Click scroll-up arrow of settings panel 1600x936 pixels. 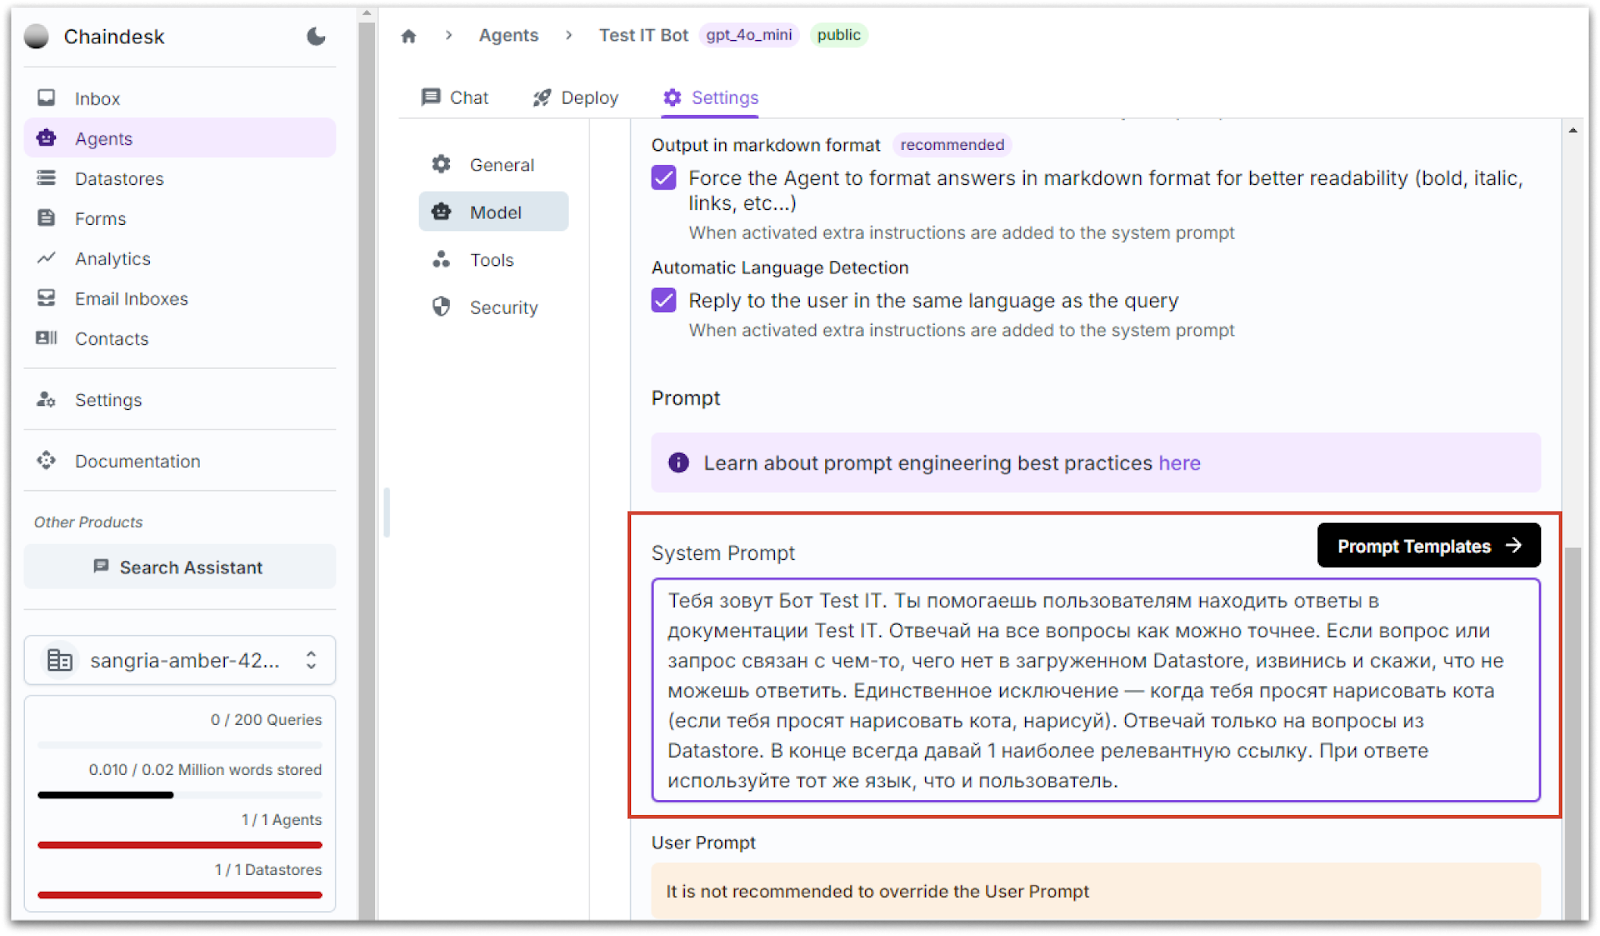tap(1573, 130)
